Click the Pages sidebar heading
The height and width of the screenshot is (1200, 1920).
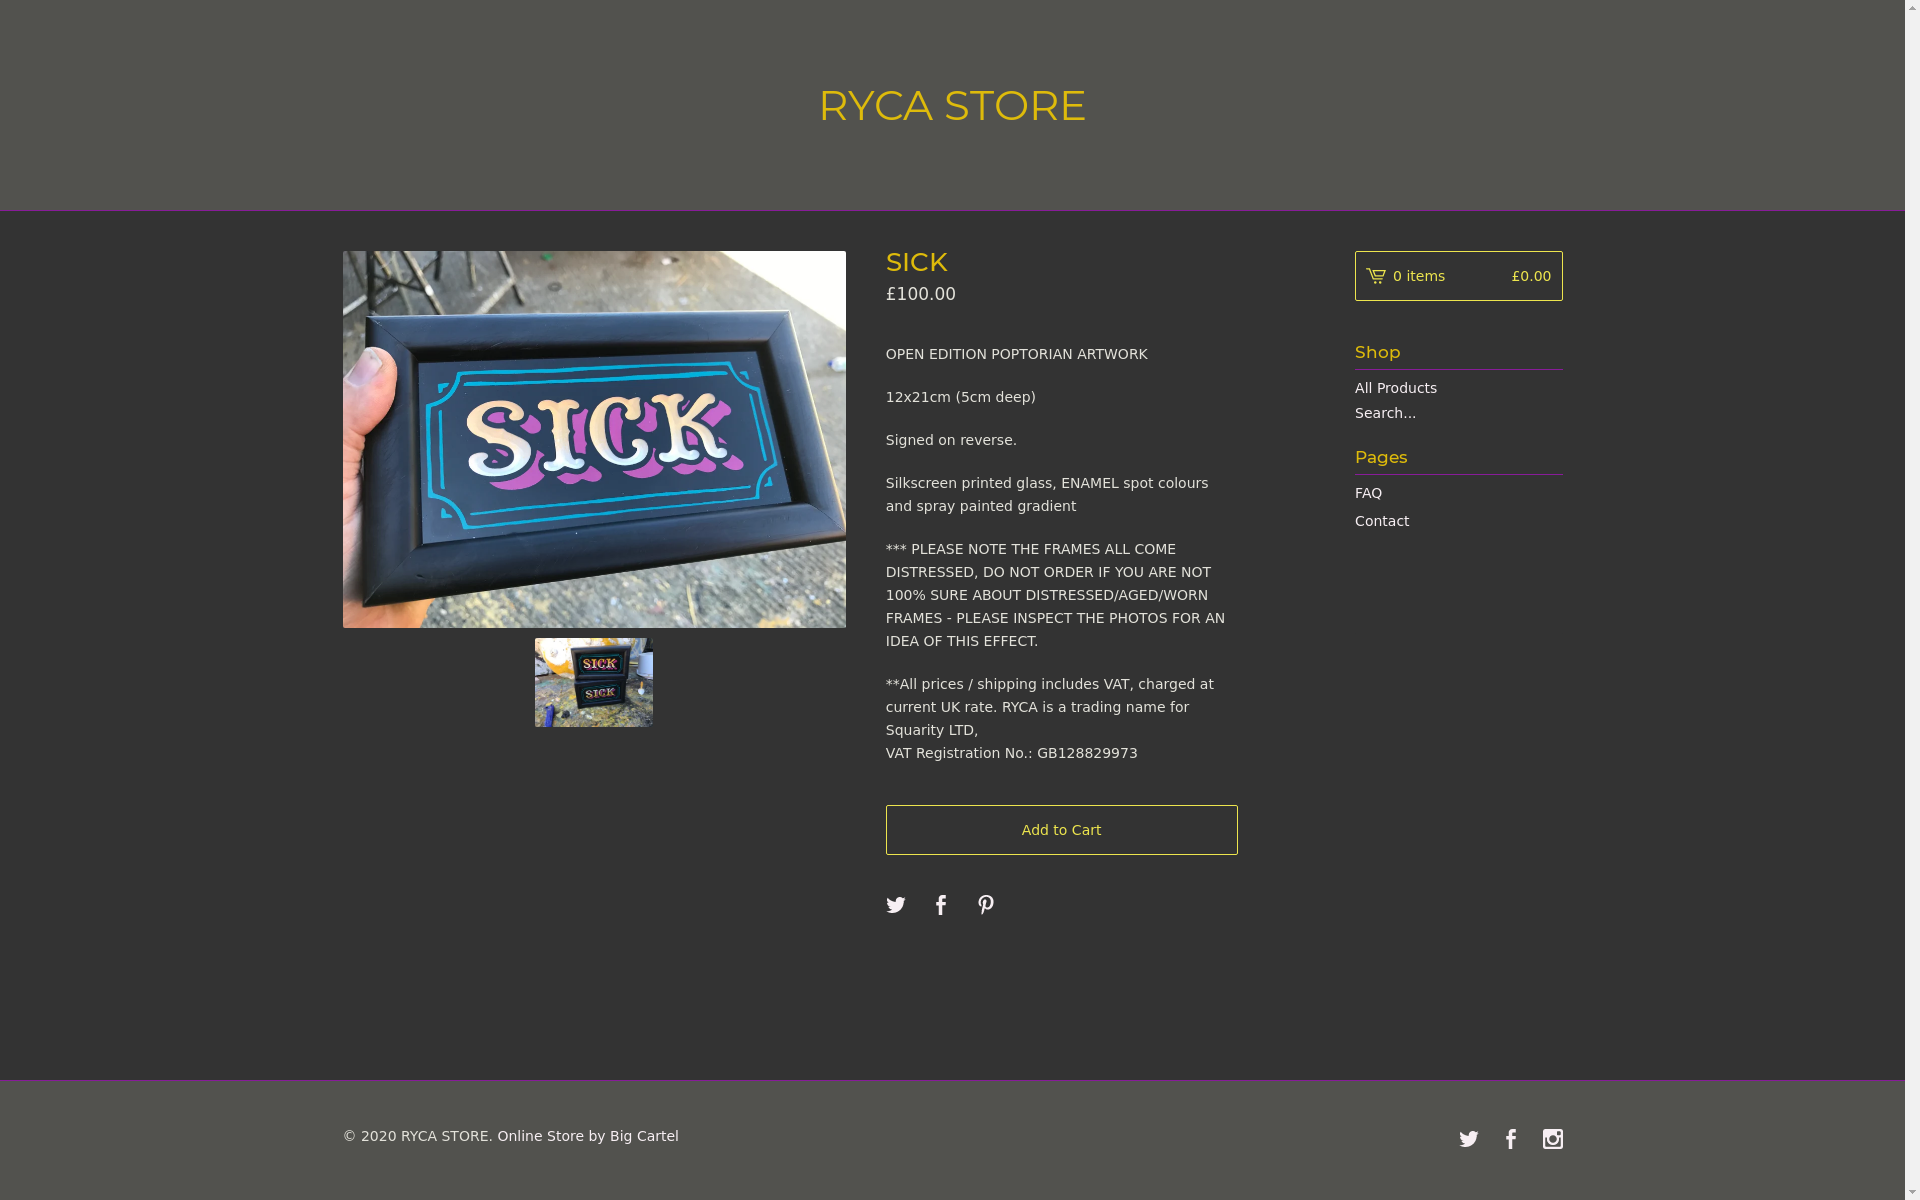click(x=1380, y=457)
